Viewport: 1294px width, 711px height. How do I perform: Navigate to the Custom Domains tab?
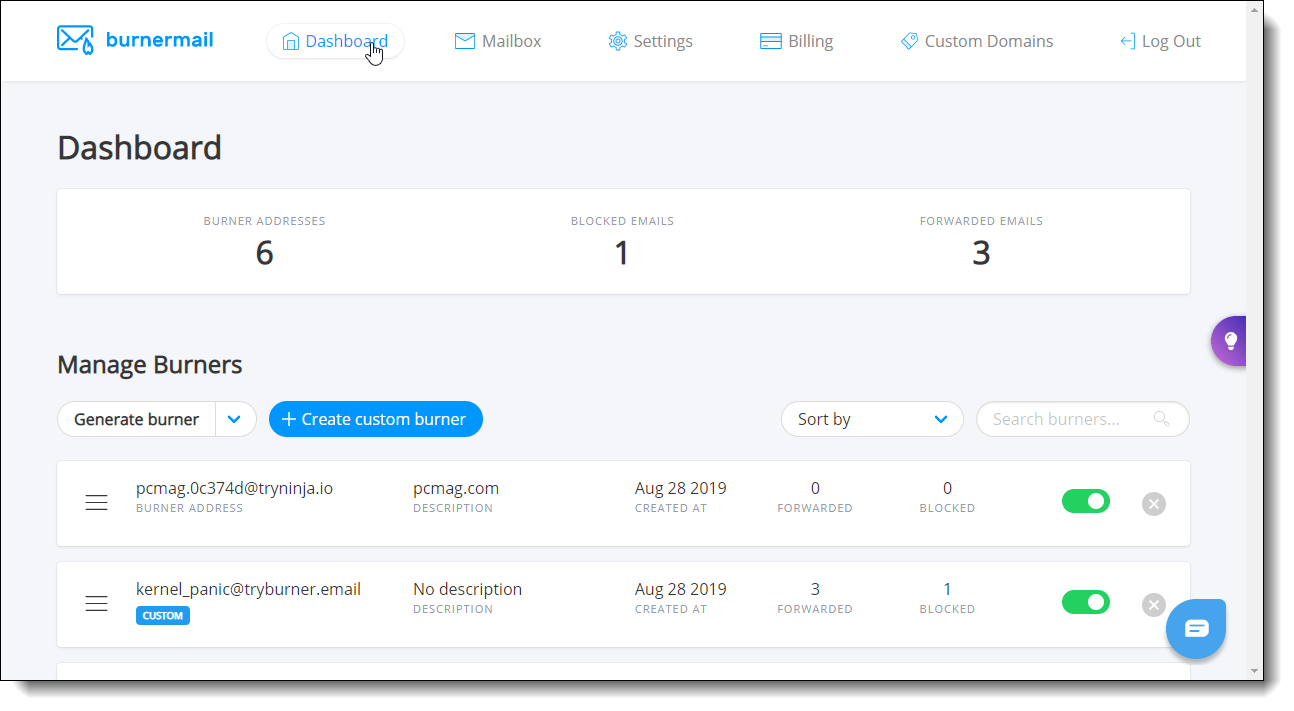click(976, 41)
